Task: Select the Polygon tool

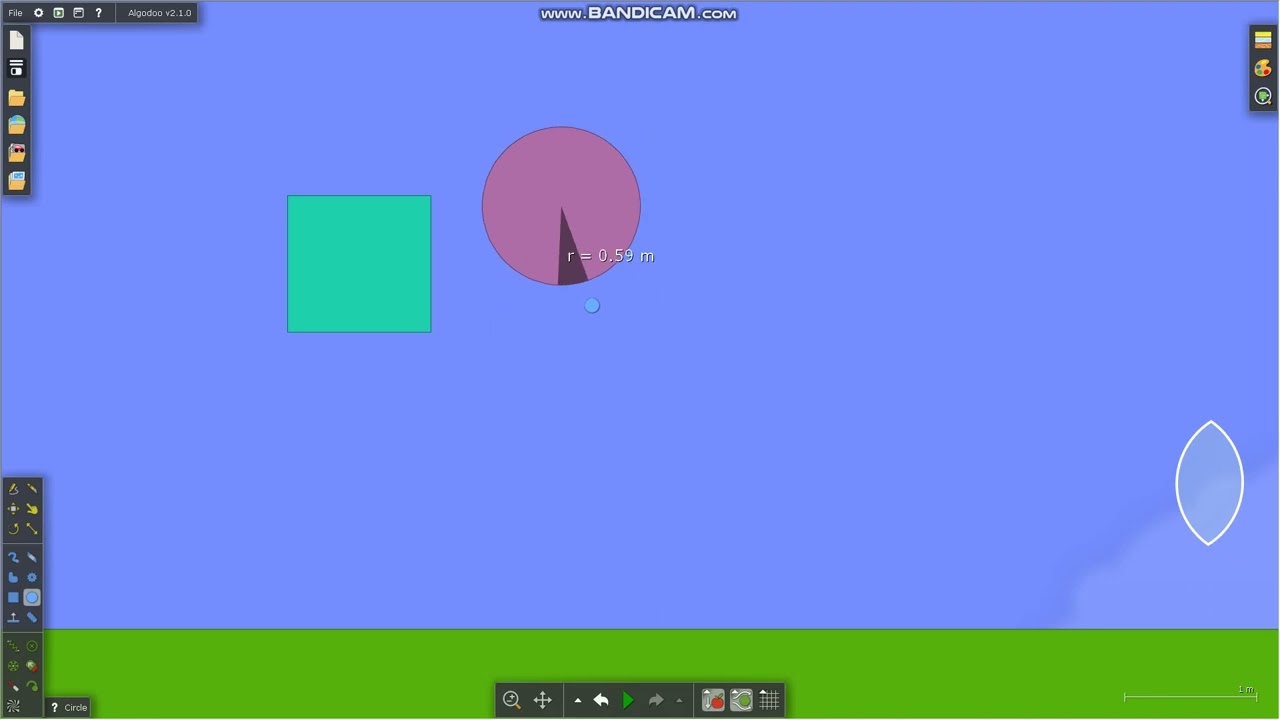Action: (x=13, y=578)
